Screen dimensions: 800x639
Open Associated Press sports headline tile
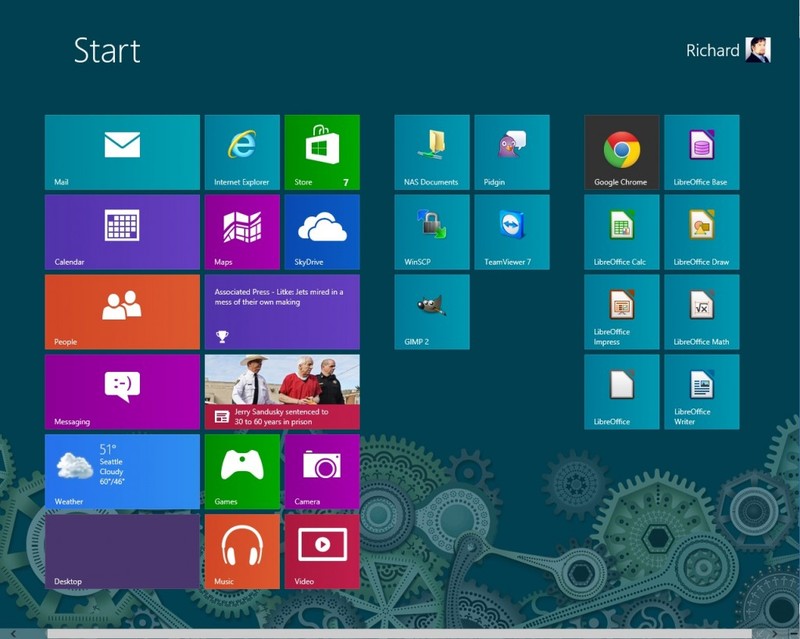pyautogui.click(x=281, y=311)
